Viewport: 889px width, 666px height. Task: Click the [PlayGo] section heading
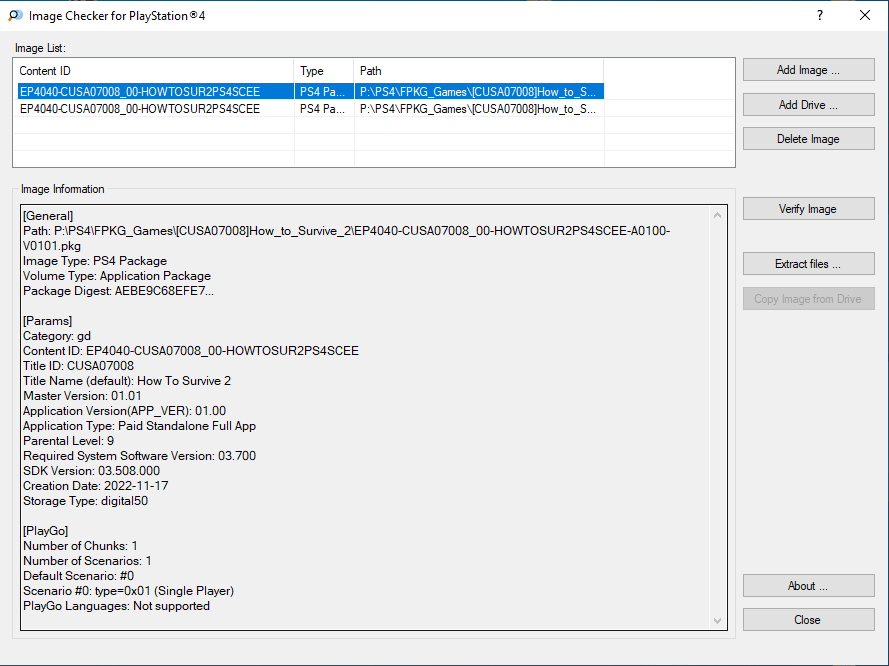pos(45,531)
